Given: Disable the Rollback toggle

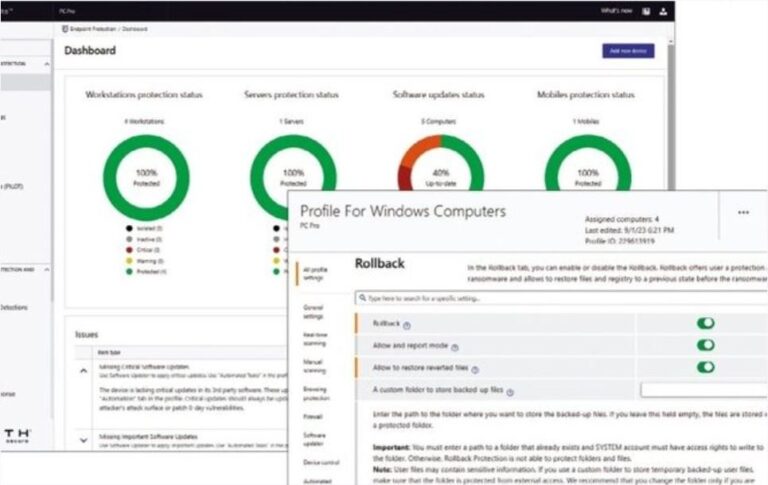Looking at the screenshot, I should point(706,323).
